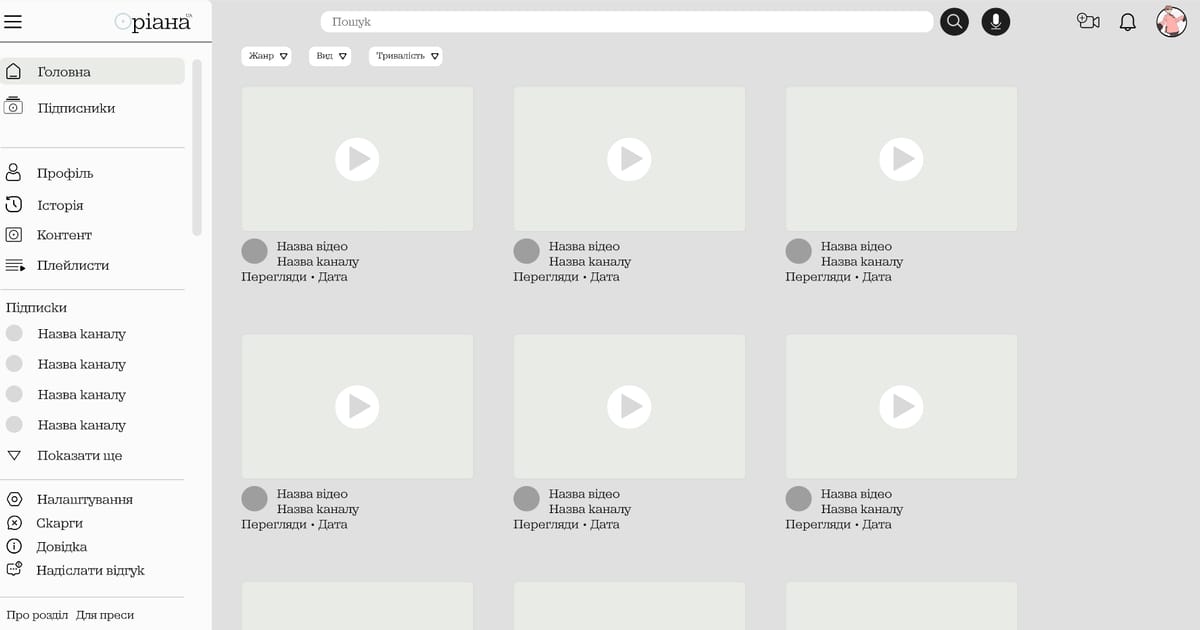
Task: Open Історія from the sidebar
Action: click(x=60, y=205)
